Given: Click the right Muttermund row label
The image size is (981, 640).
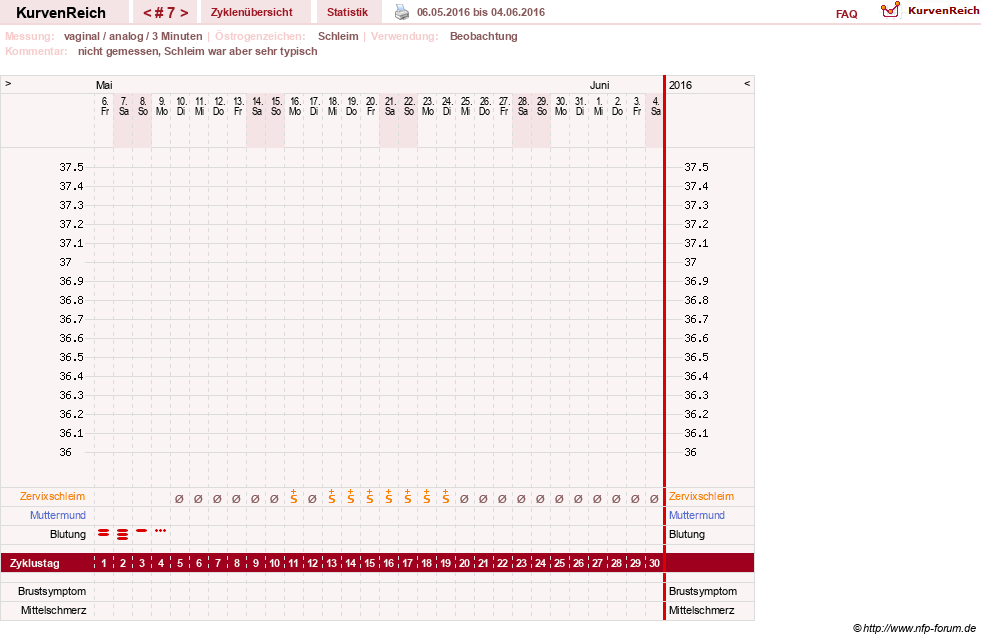Looking at the screenshot, I should coord(696,515).
